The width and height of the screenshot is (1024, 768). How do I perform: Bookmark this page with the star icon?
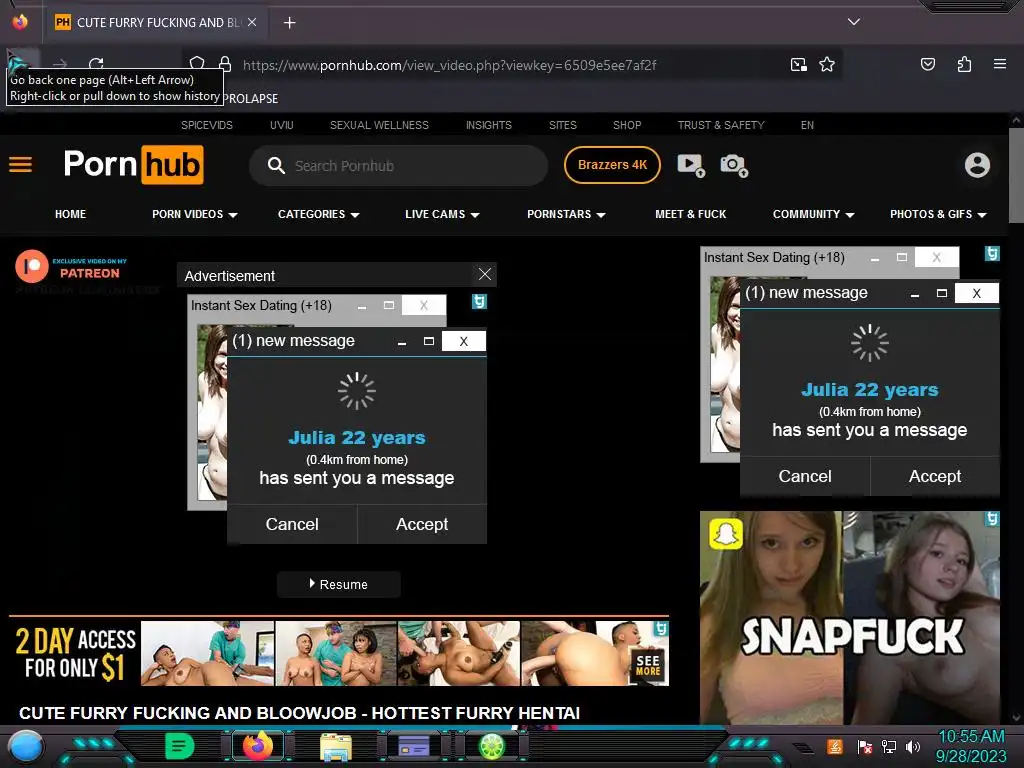[x=827, y=64]
